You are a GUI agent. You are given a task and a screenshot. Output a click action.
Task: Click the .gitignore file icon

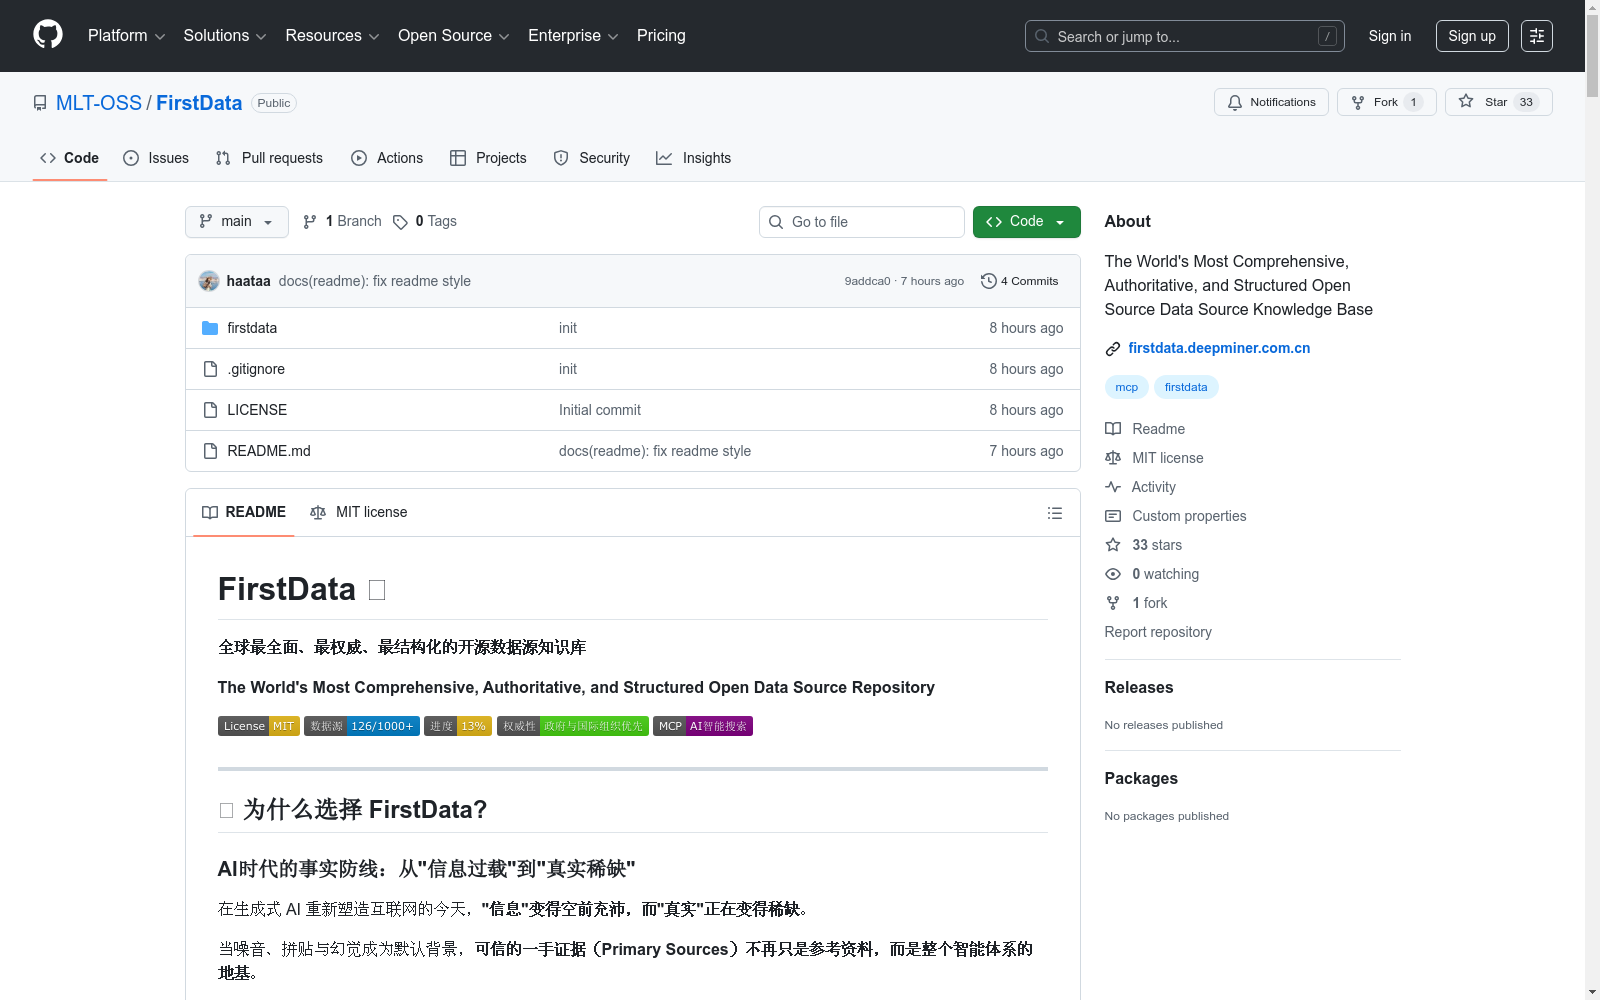coord(210,369)
